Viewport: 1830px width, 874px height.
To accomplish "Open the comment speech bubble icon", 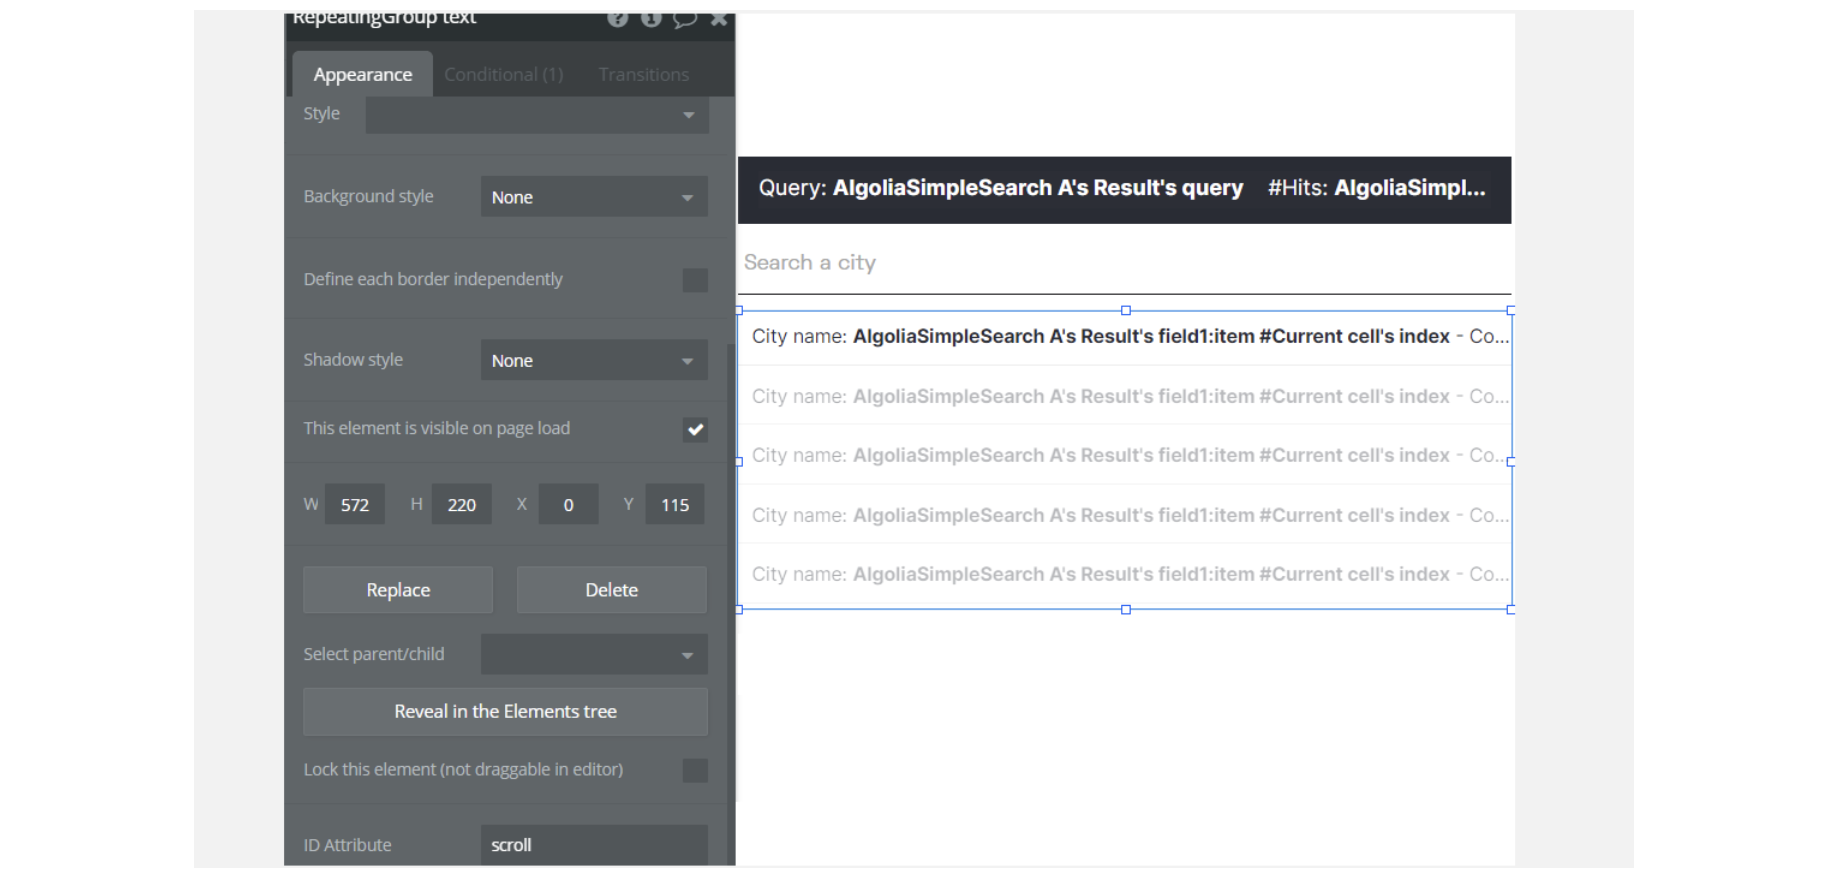I will coord(685,18).
